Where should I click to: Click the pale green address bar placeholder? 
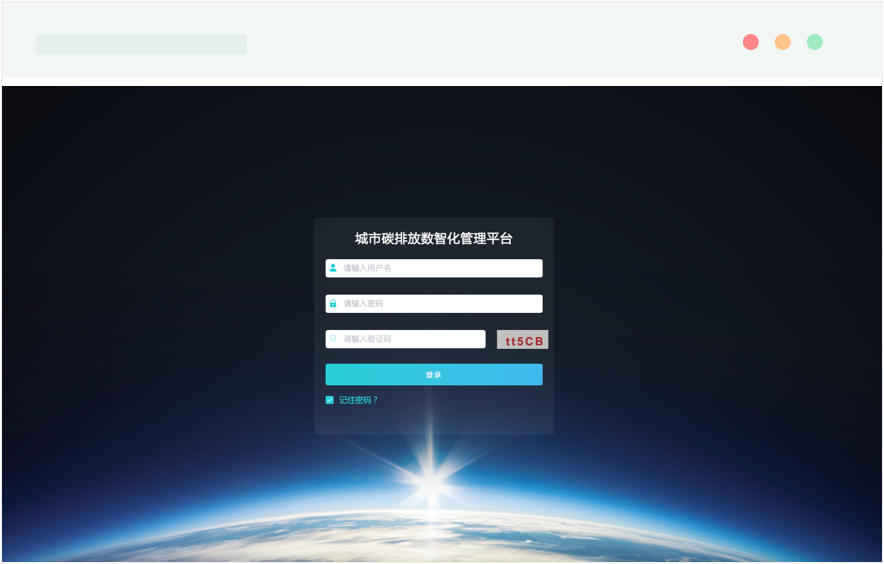click(x=142, y=45)
